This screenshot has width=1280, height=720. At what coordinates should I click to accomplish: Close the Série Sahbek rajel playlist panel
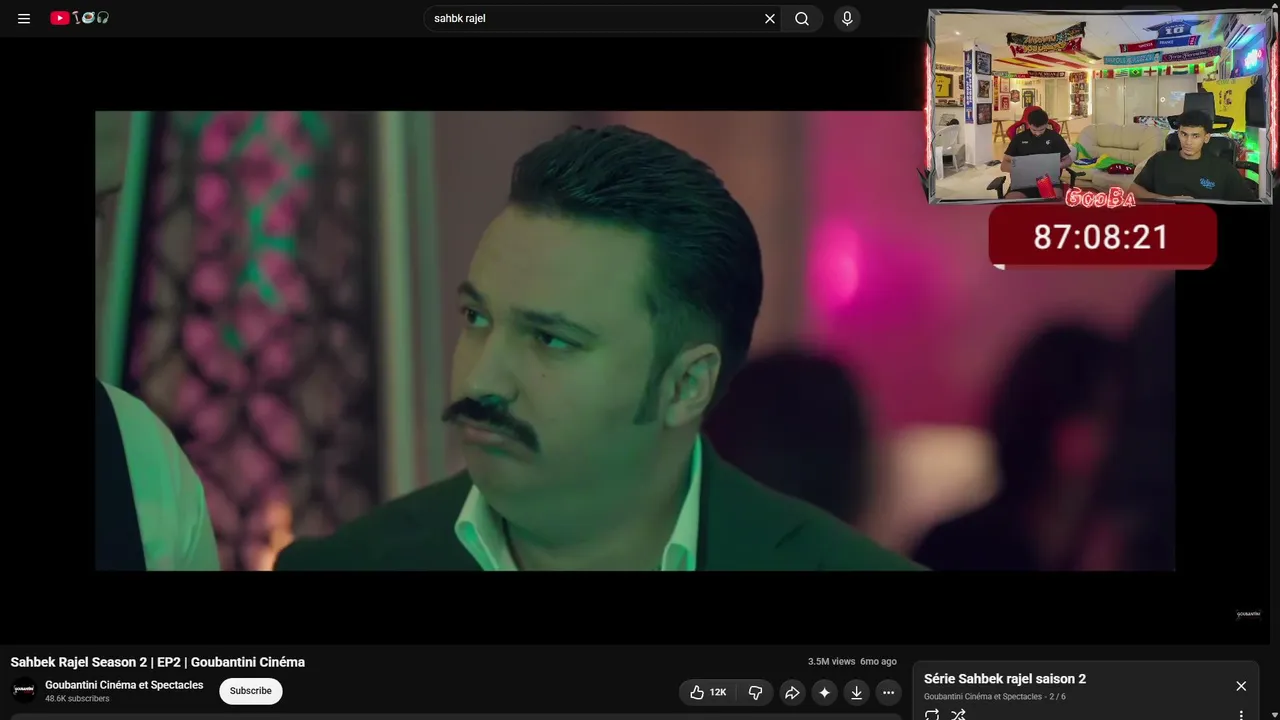pyautogui.click(x=1241, y=686)
